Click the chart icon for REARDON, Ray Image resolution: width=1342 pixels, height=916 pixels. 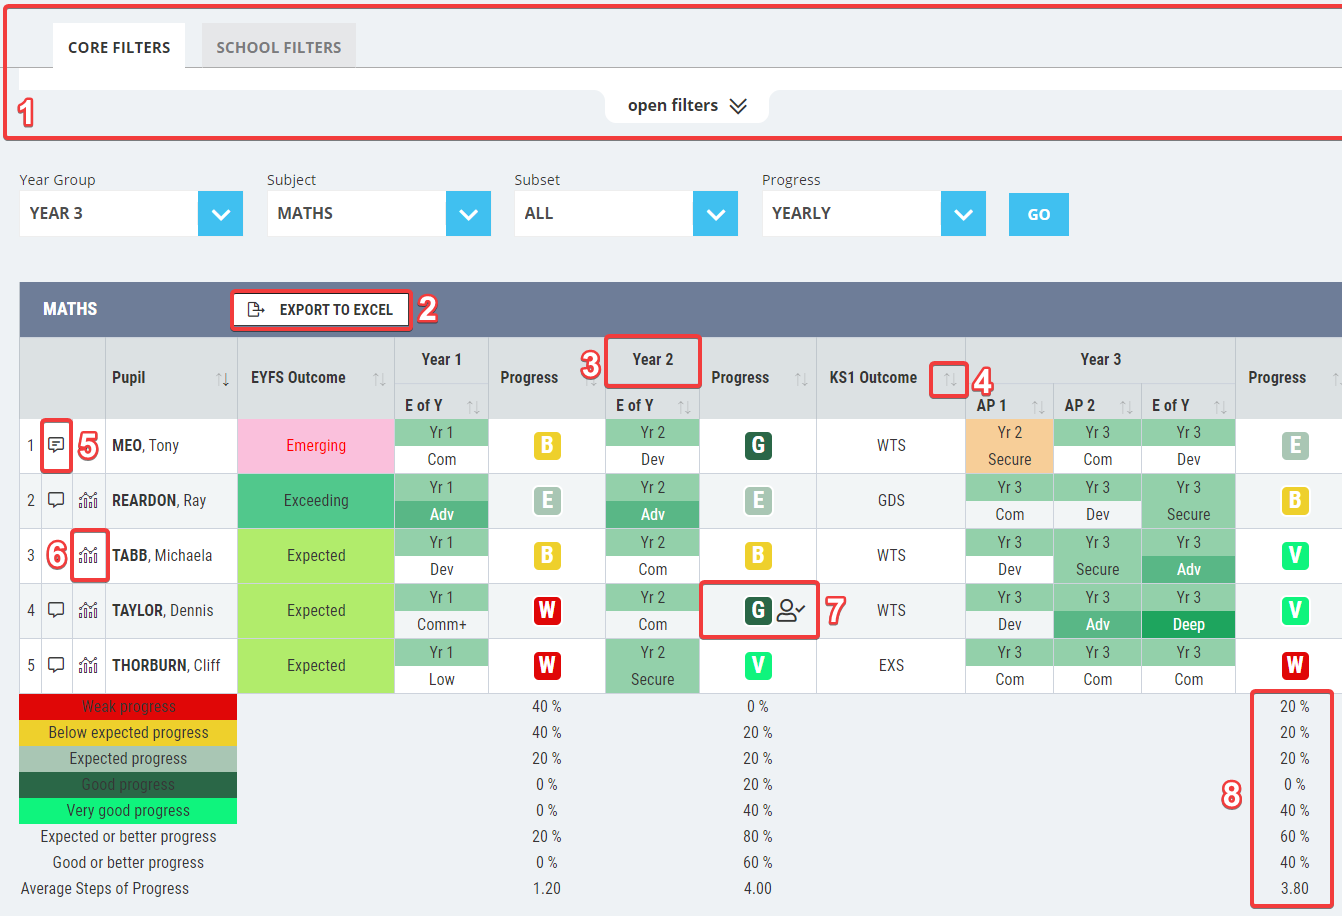[88, 500]
